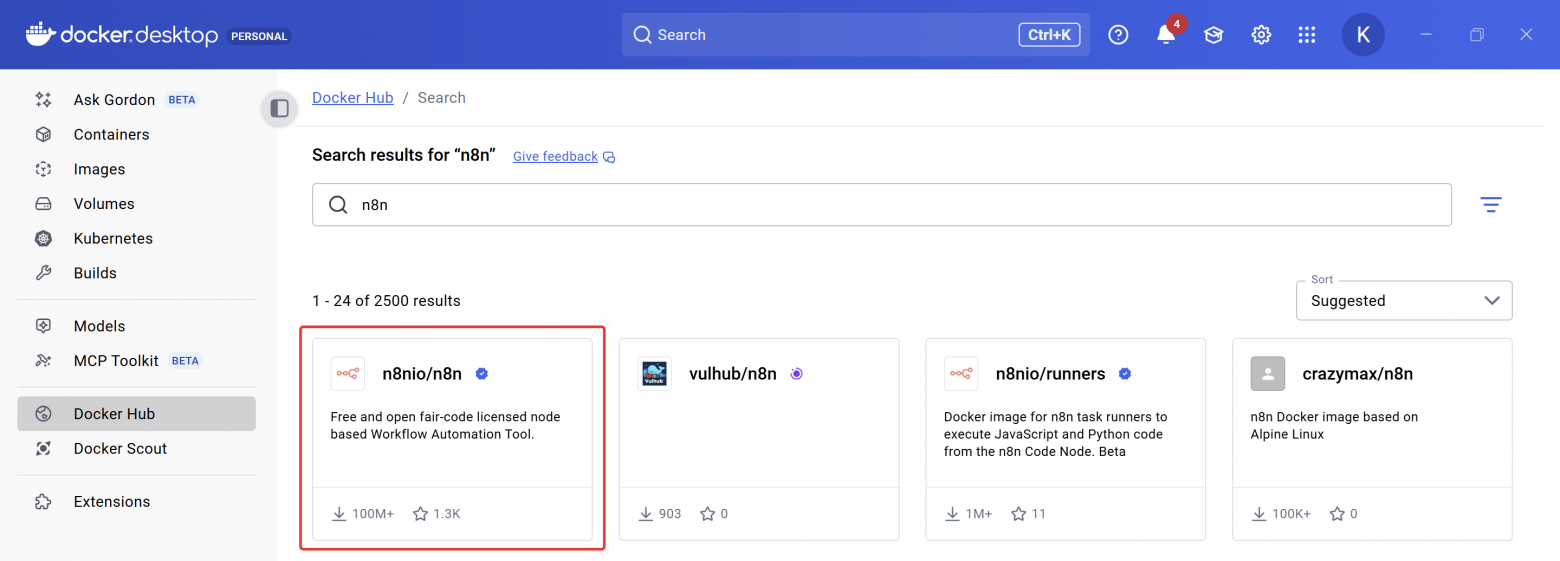The height and width of the screenshot is (561, 1560).
Task: Click the n8n Docker Hub search field
Action: tap(882, 205)
